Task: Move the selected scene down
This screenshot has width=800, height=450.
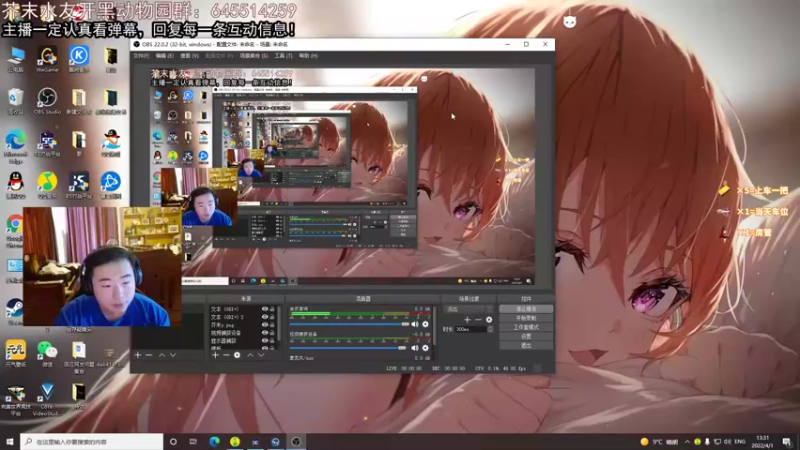Action: 173,355
